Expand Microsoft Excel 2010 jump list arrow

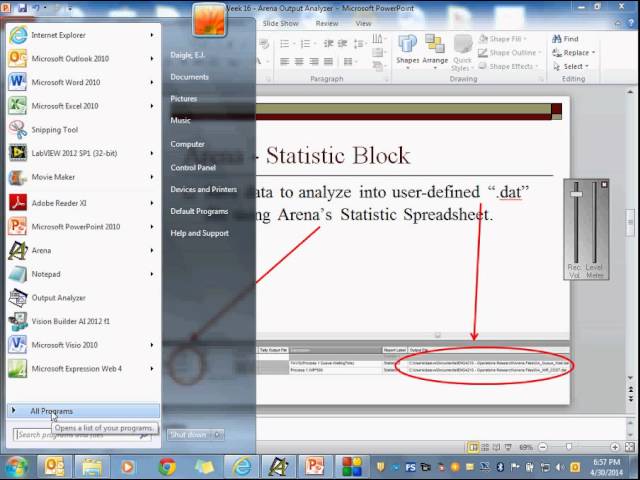click(152, 106)
